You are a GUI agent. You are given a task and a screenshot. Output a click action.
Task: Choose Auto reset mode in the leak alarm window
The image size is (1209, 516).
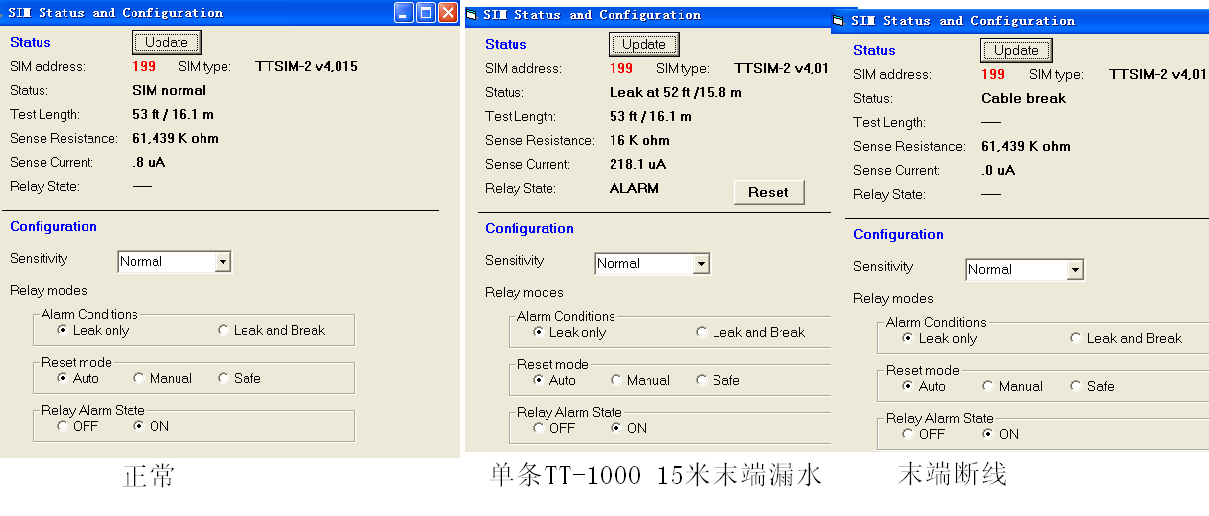point(539,381)
